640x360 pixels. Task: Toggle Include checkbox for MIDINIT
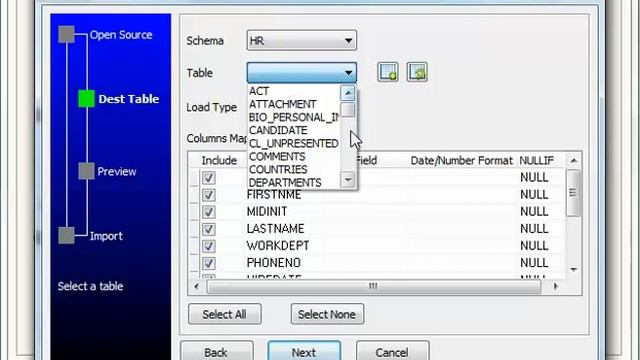209,212
